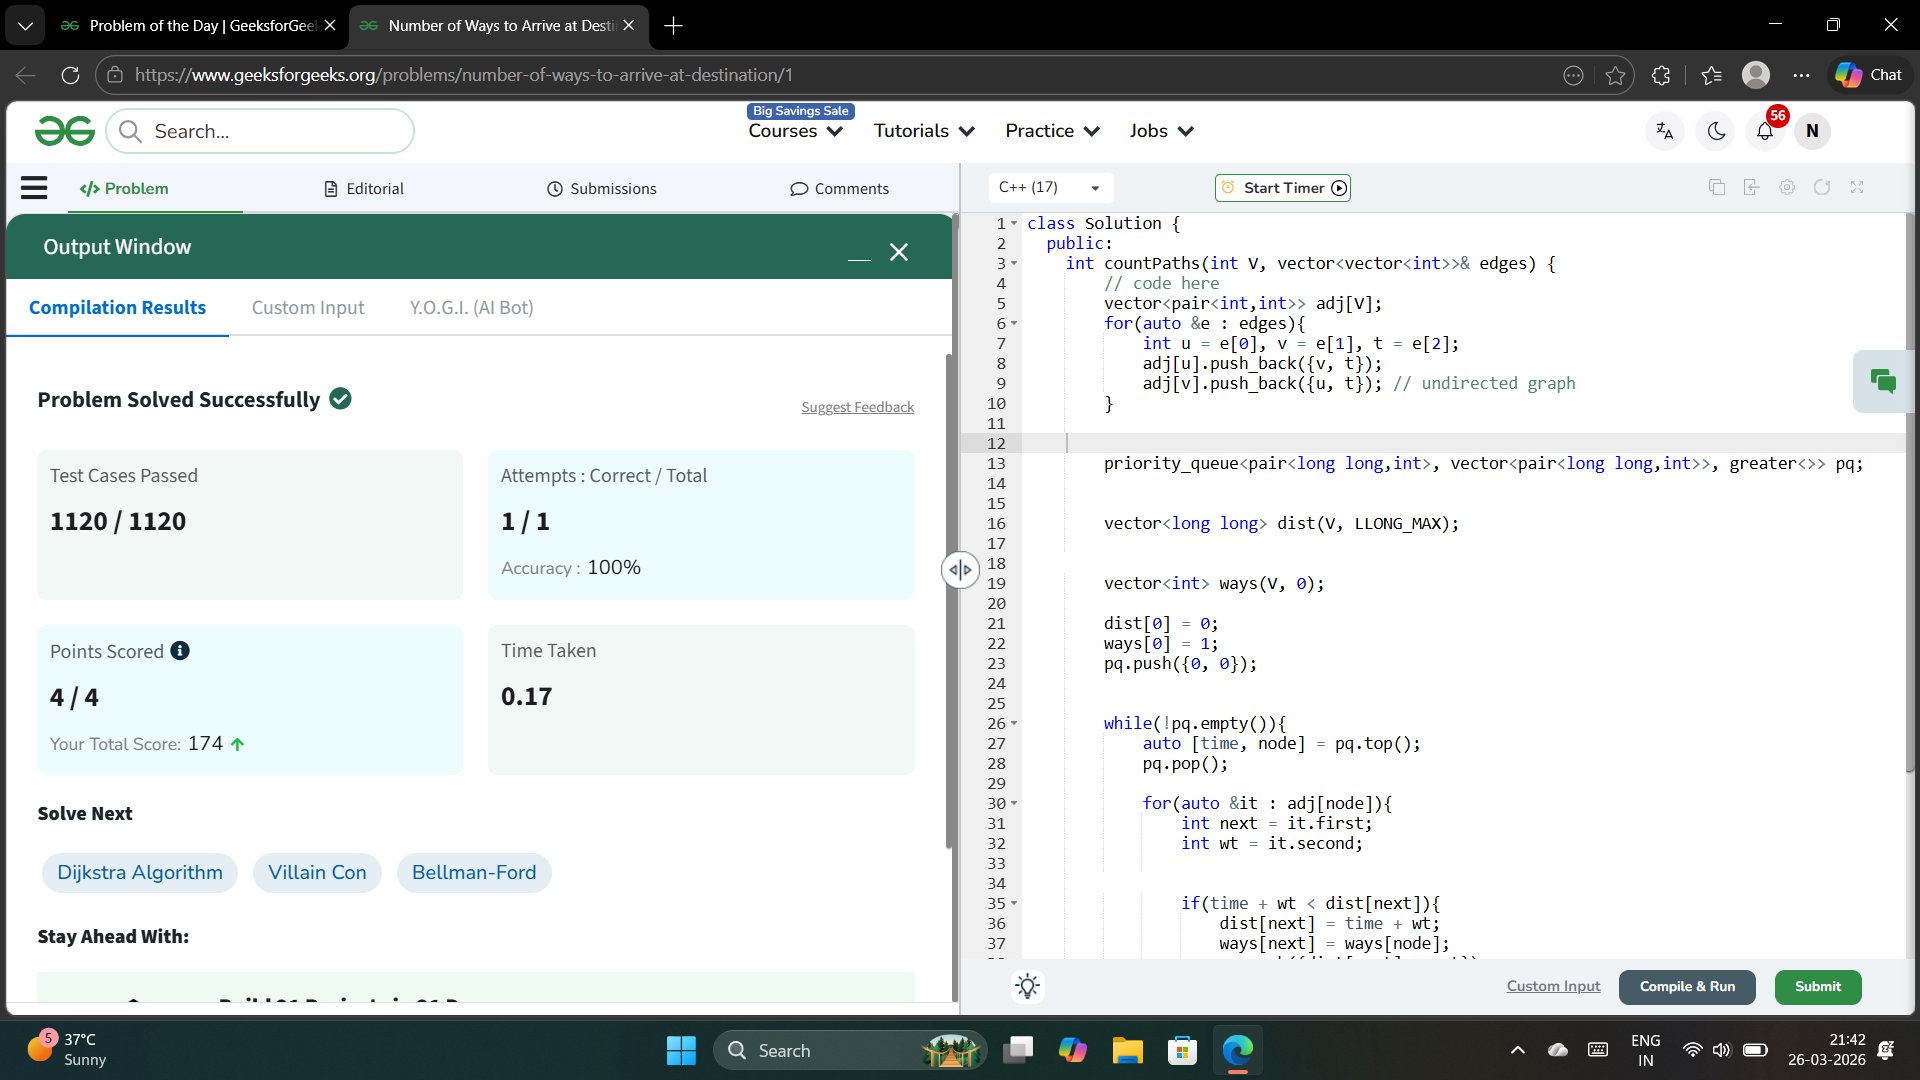Enter fullscreen editor mode

(1857, 187)
